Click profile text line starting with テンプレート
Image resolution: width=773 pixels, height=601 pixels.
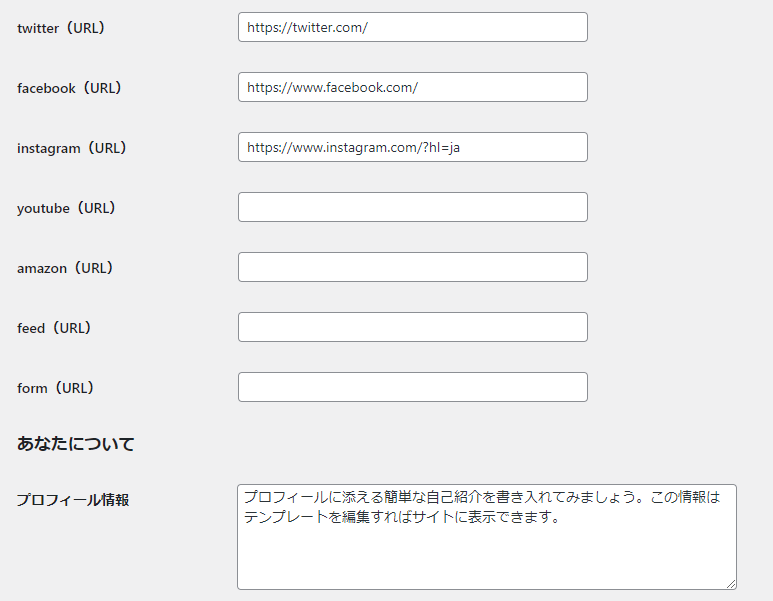[402, 517]
